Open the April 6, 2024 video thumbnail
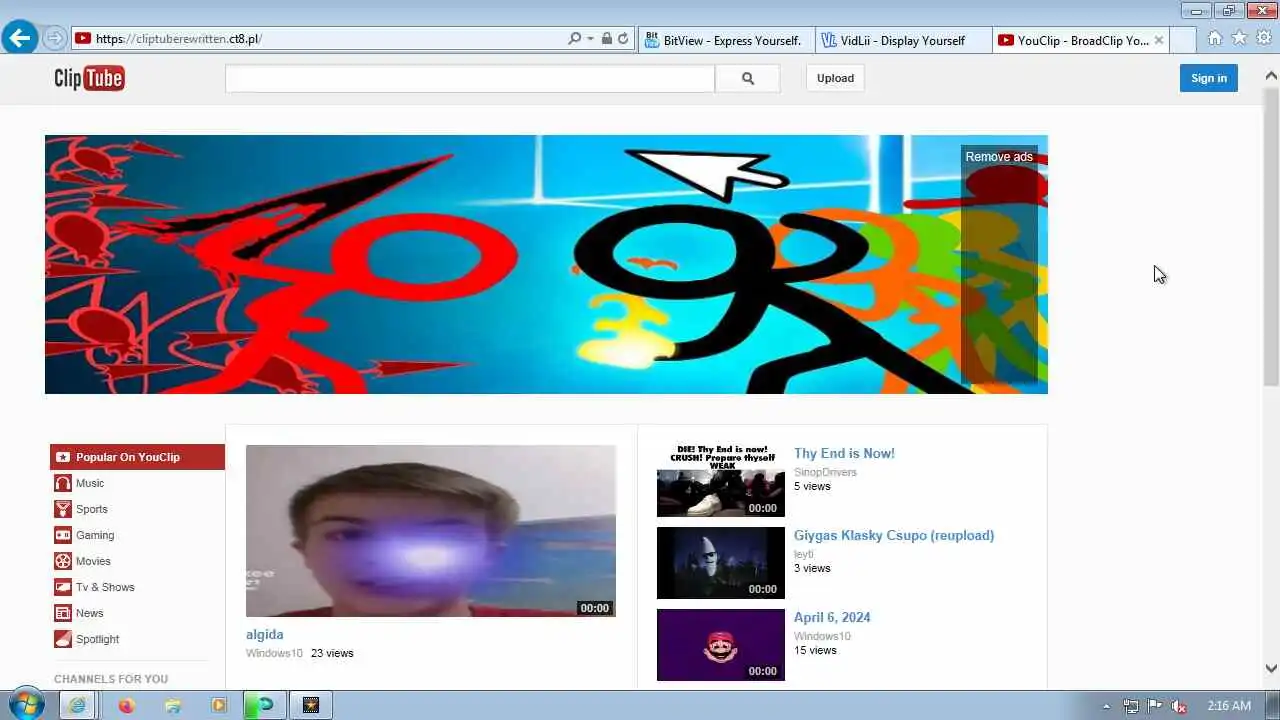Viewport: 1280px width, 720px height. click(x=721, y=645)
